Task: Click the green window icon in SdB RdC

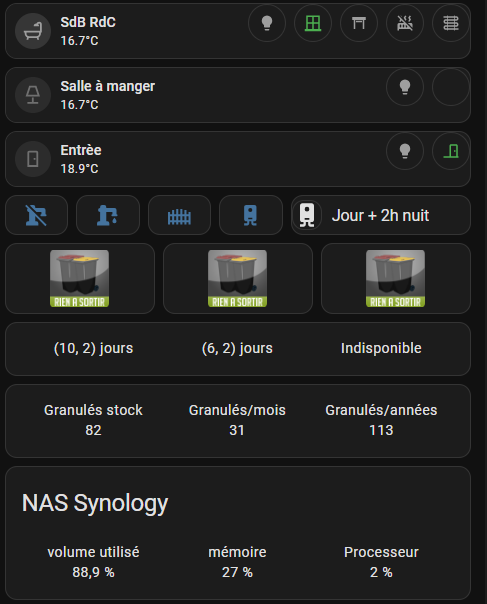Action: click(313, 23)
